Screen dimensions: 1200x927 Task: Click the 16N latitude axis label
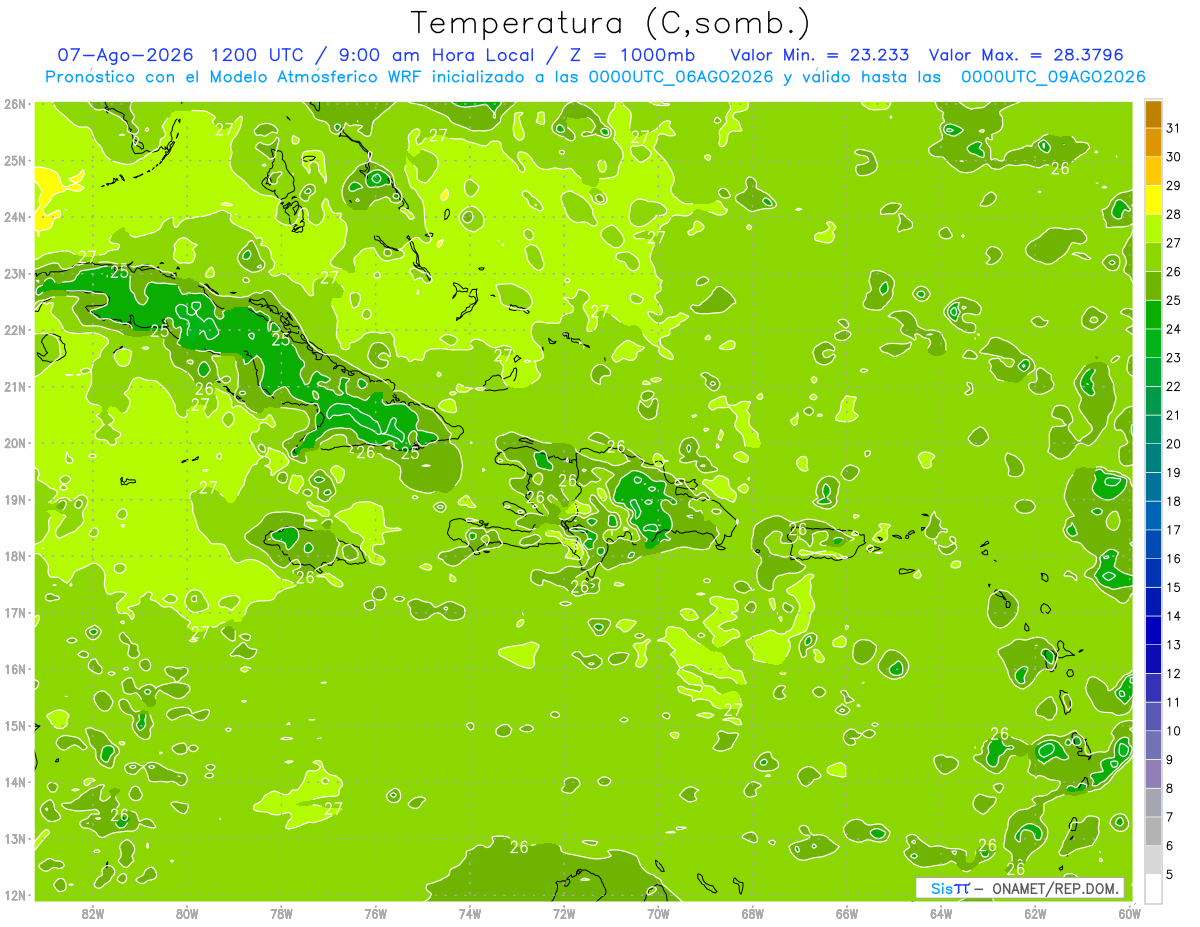pos(15,669)
